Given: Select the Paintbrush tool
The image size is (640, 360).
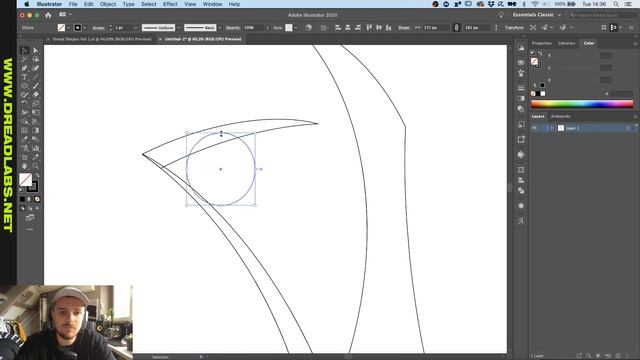Looking at the screenshot, I should (36, 86).
